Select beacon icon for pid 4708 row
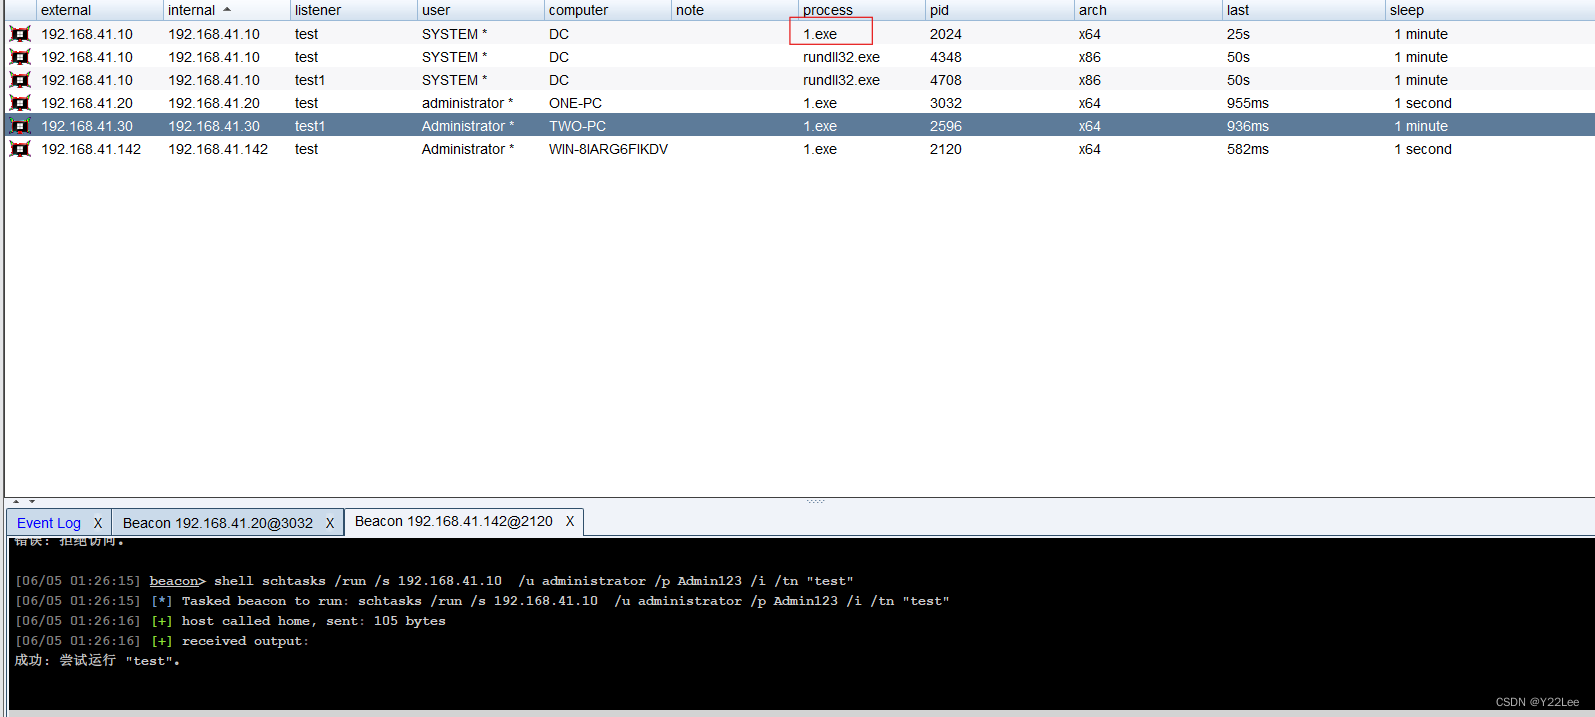Viewport: 1595px width, 717px height. point(20,80)
